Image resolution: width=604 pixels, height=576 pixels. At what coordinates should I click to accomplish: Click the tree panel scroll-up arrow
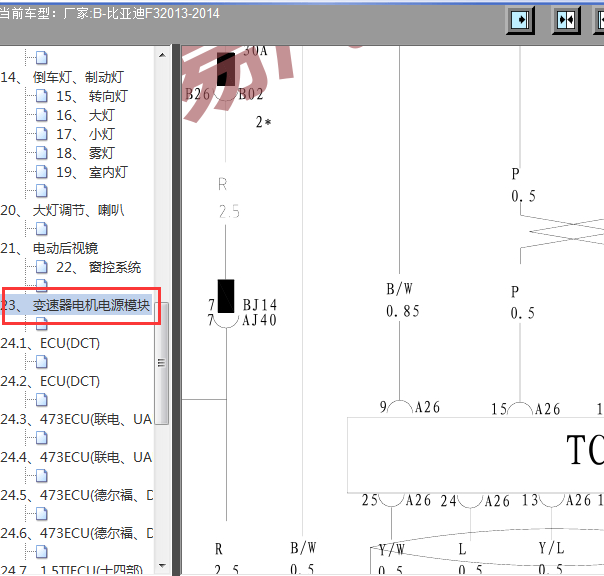click(162, 55)
